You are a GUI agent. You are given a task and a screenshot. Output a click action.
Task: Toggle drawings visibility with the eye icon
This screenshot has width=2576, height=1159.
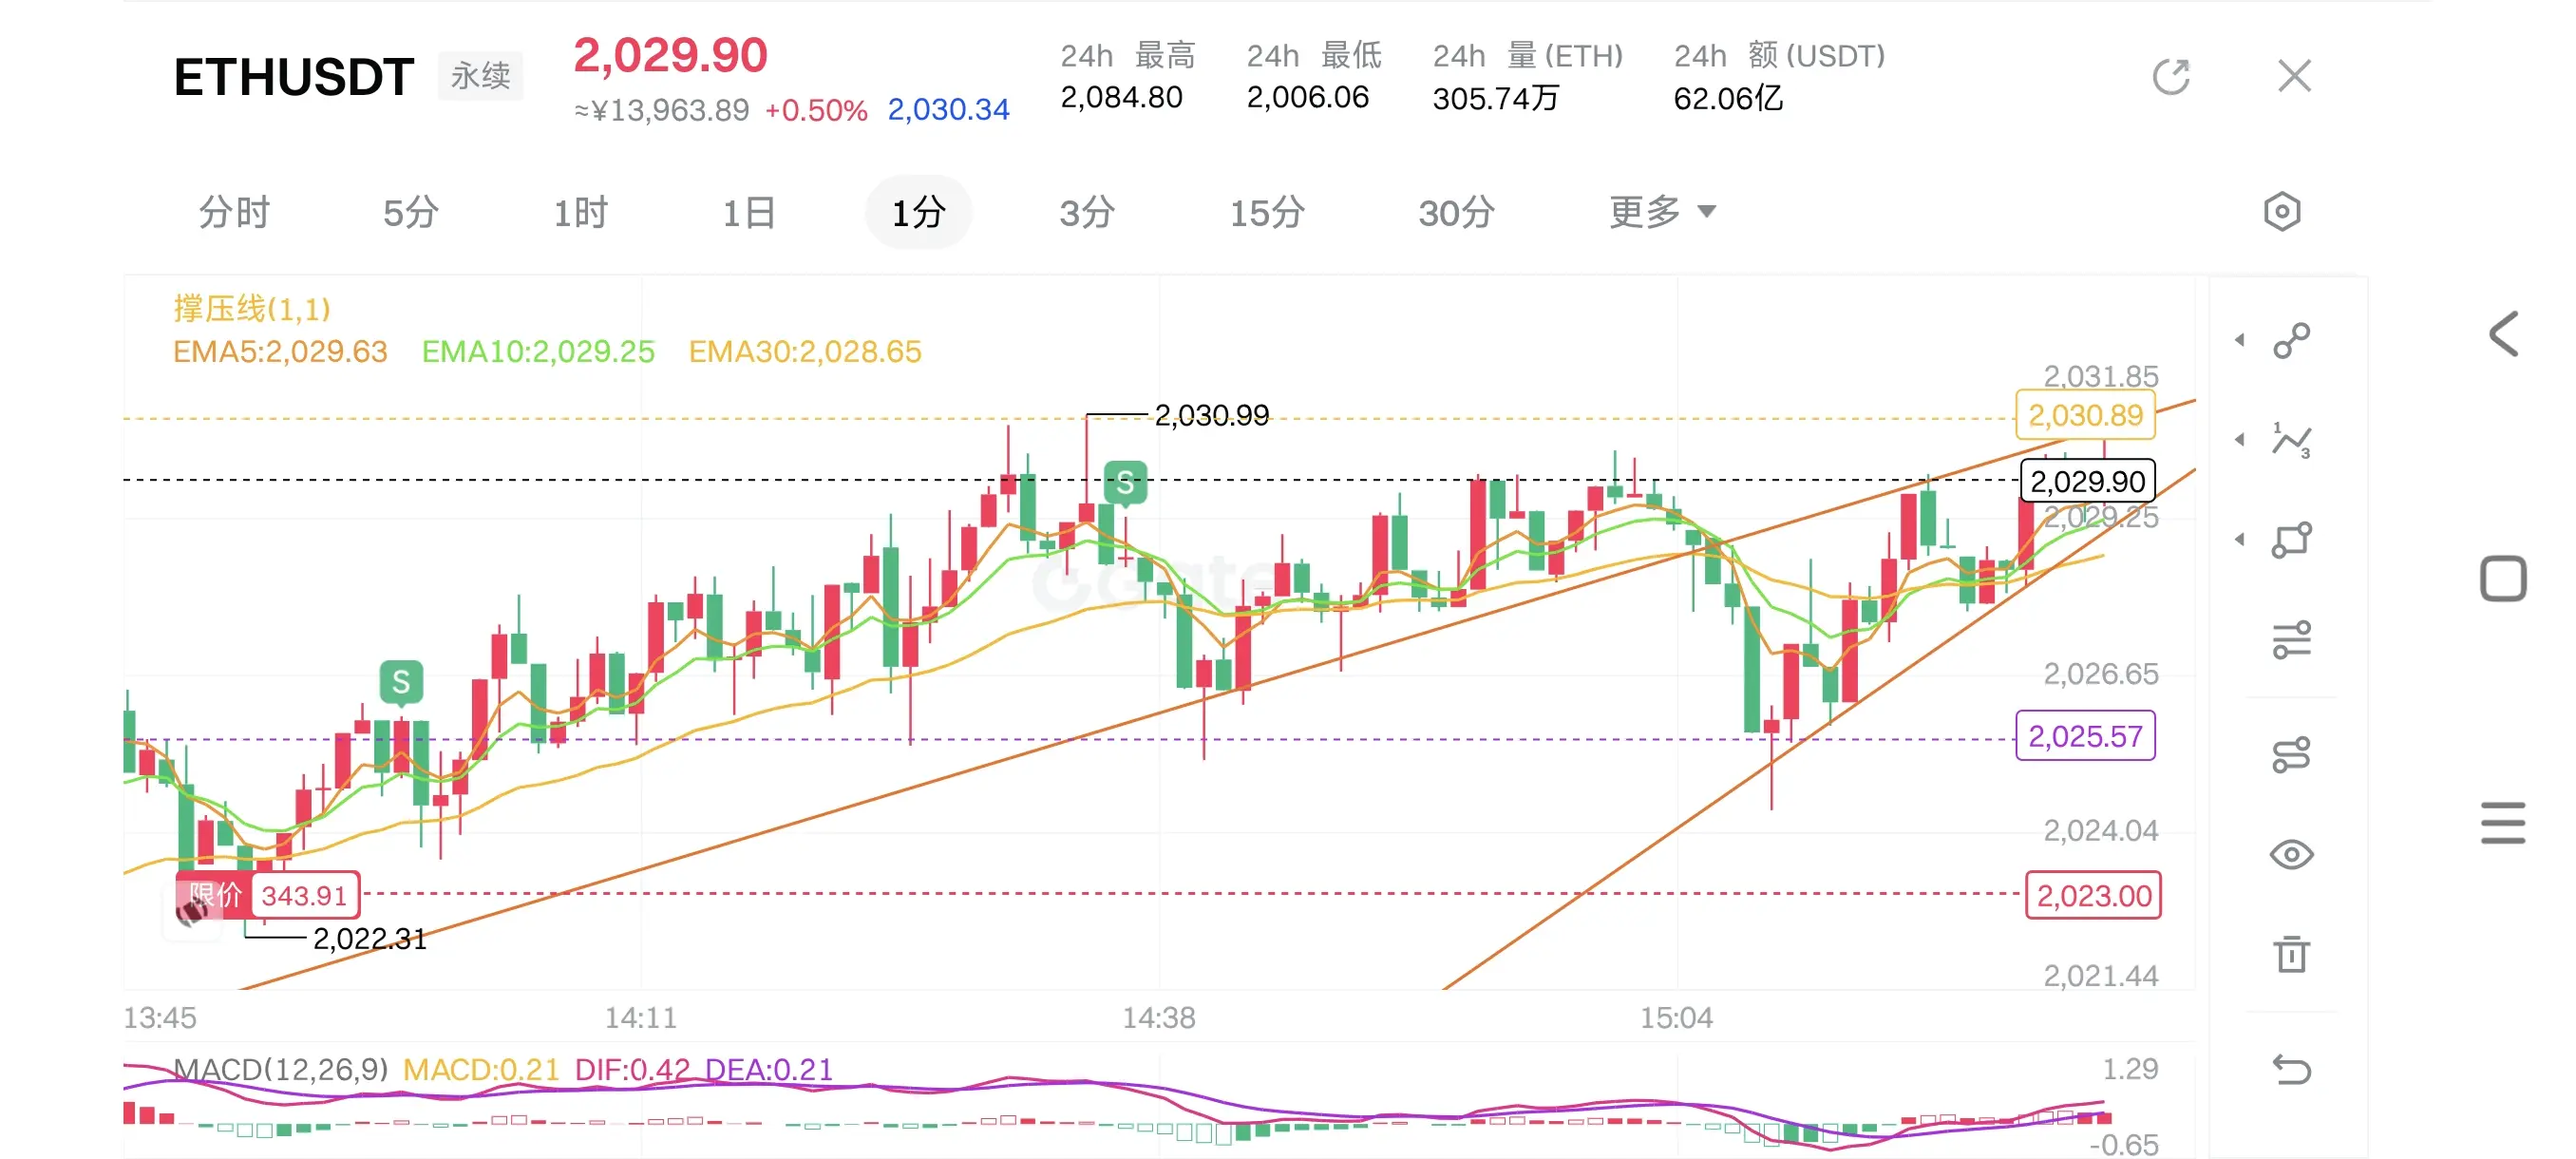[x=2291, y=854]
